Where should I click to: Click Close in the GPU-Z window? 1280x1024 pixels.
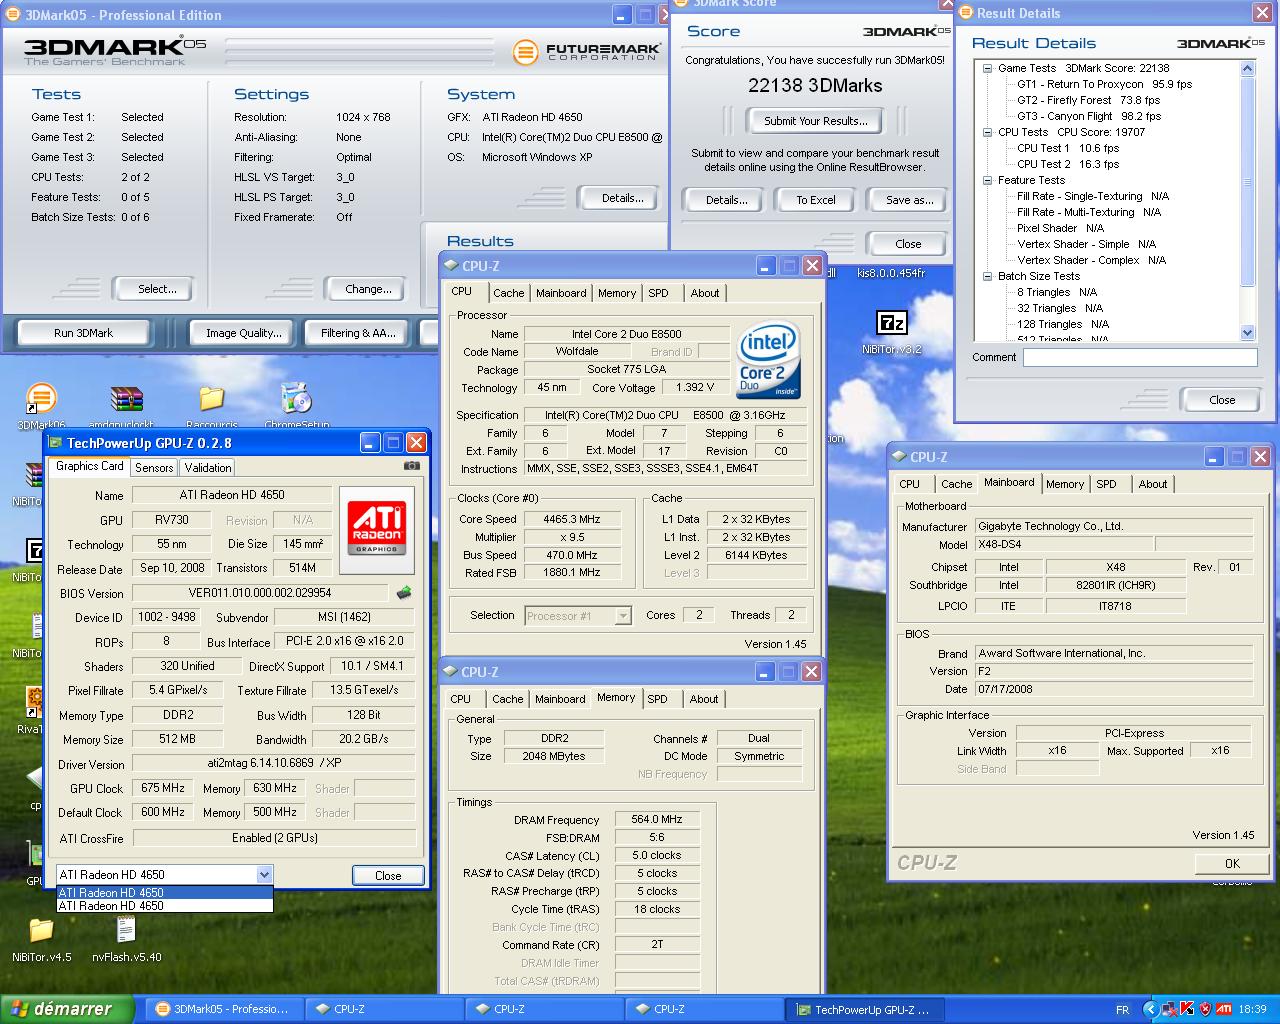tap(388, 876)
